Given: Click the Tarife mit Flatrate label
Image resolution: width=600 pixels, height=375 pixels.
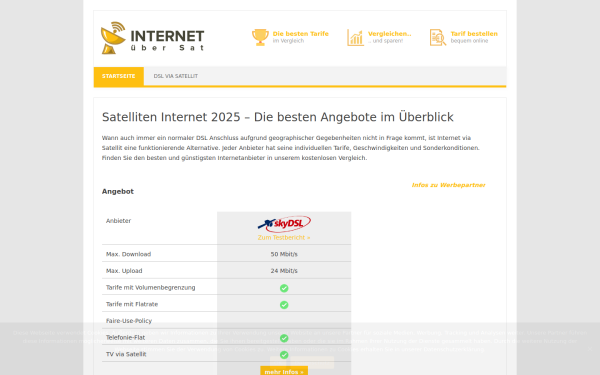Looking at the screenshot, I should click(x=132, y=304).
